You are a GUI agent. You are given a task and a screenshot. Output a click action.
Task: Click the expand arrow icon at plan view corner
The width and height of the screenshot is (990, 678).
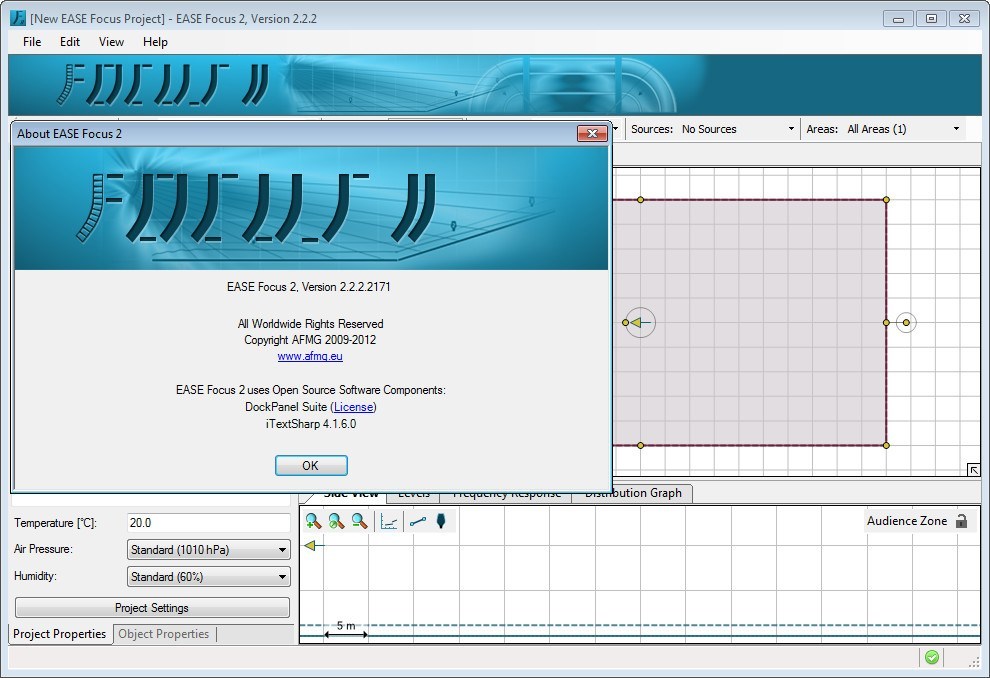[x=973, y=470]
